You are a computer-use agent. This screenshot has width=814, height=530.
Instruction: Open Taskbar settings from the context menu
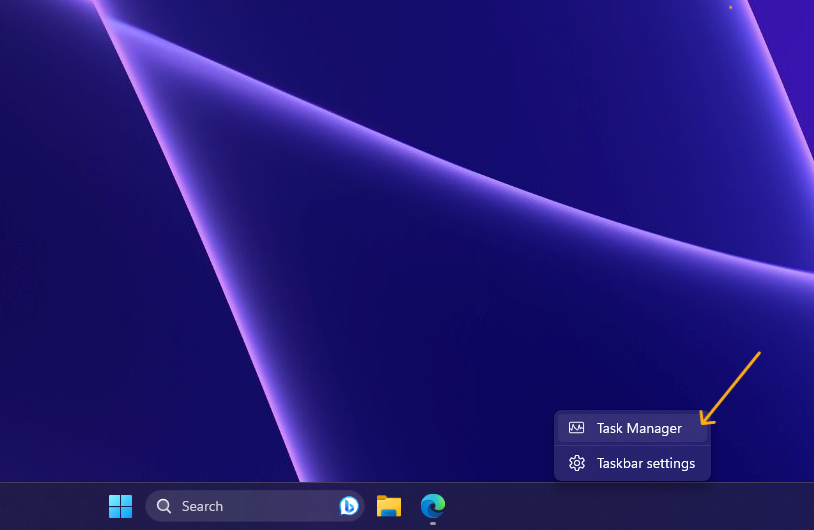(632, 463)
